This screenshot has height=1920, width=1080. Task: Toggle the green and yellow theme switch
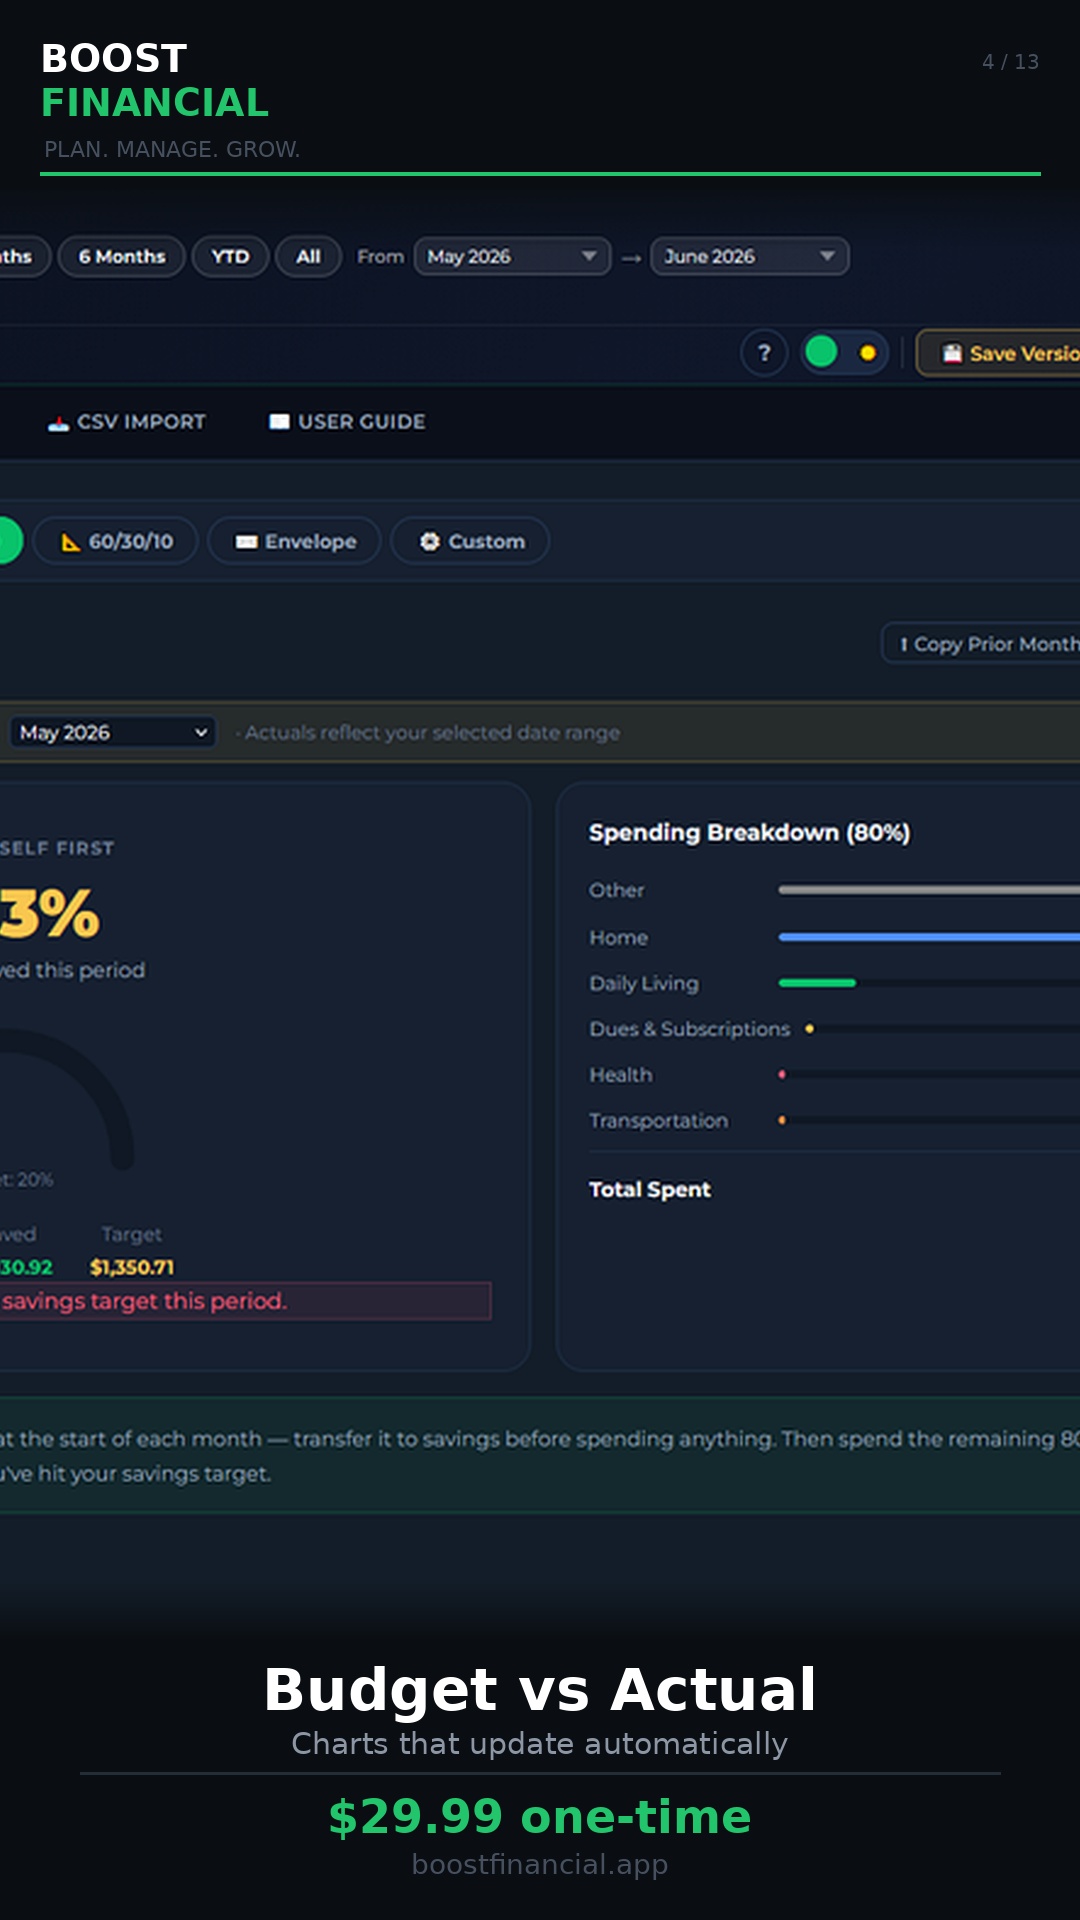click(x=844, y=352)
